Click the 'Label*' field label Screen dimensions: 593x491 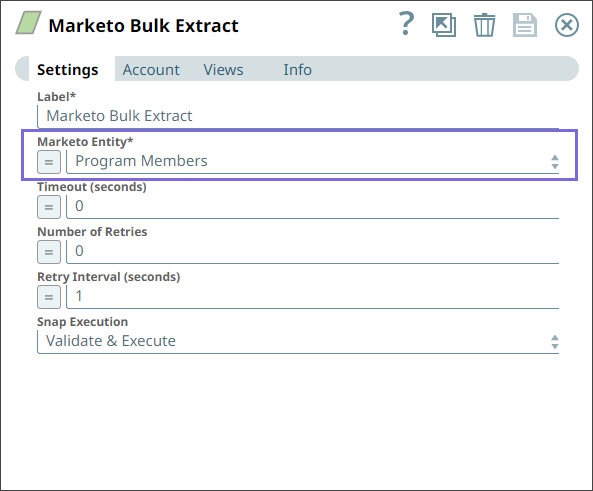[56, 96]
